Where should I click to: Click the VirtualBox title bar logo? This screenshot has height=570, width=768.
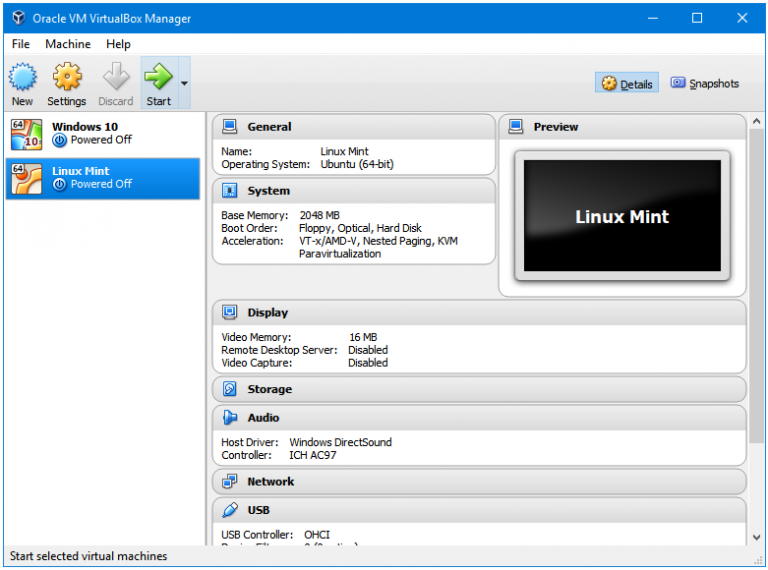(x=18, y=18)
